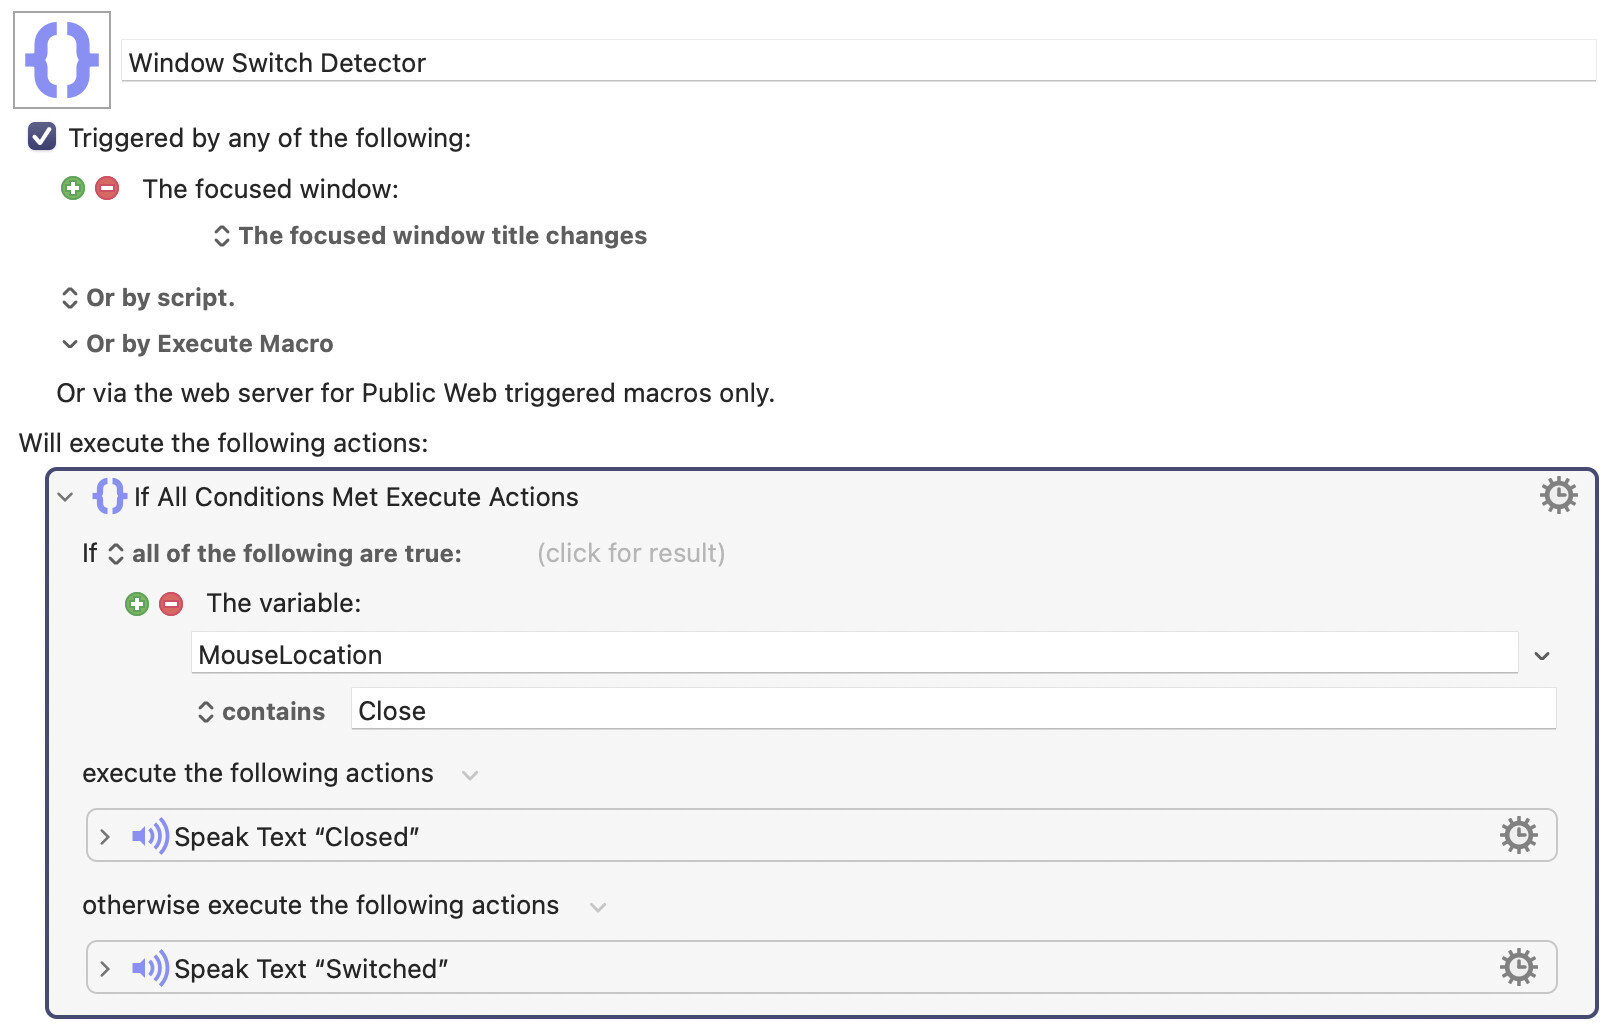Open "The focused window title changes" popup
Screen dimensions: 1610x1032
tap(430, 236)
